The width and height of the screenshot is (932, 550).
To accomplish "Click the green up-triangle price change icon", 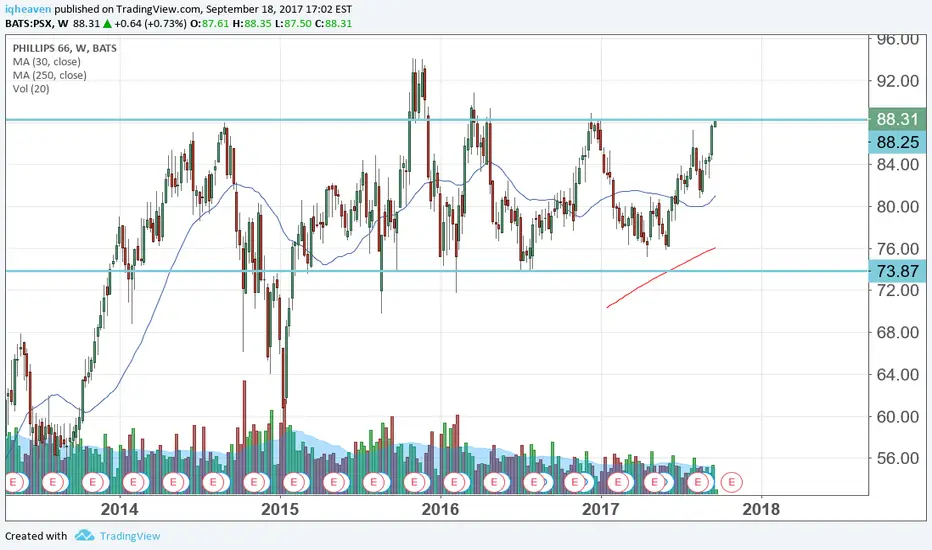I will [107, 24].
